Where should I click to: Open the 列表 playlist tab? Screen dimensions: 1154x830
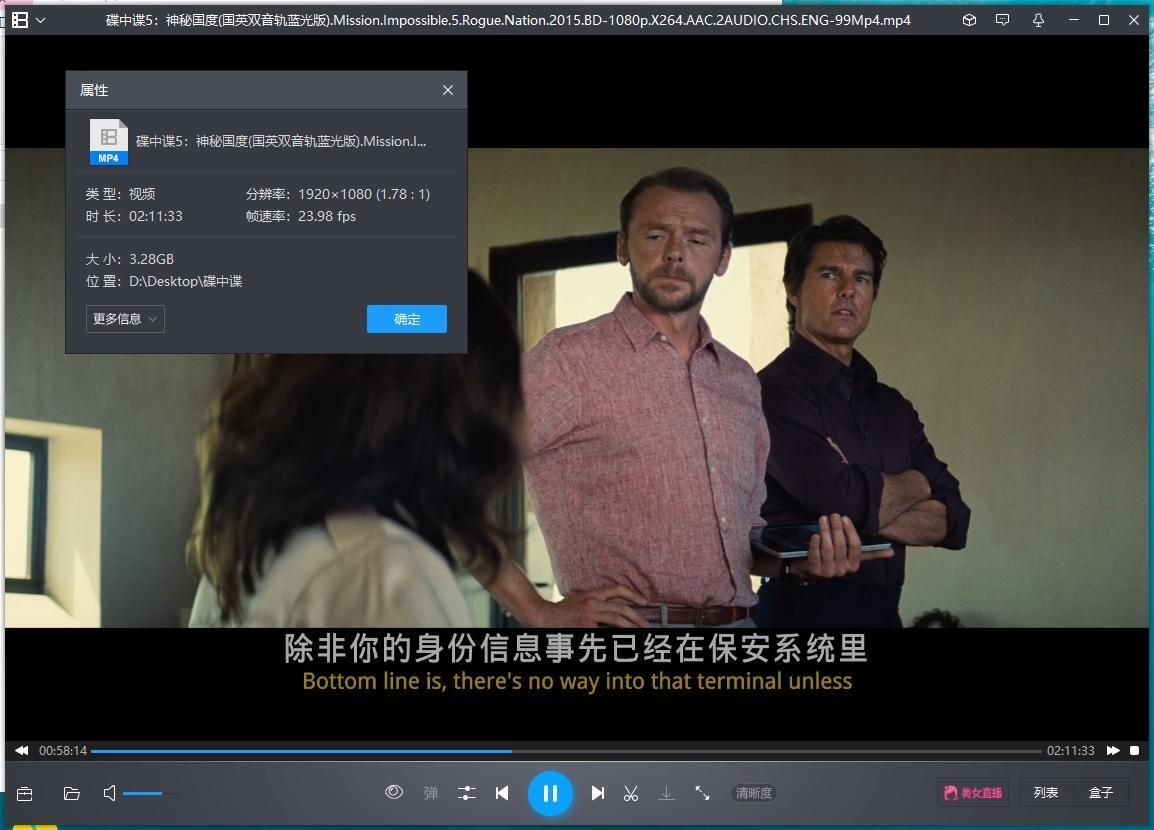click(x=1046, y=793)
